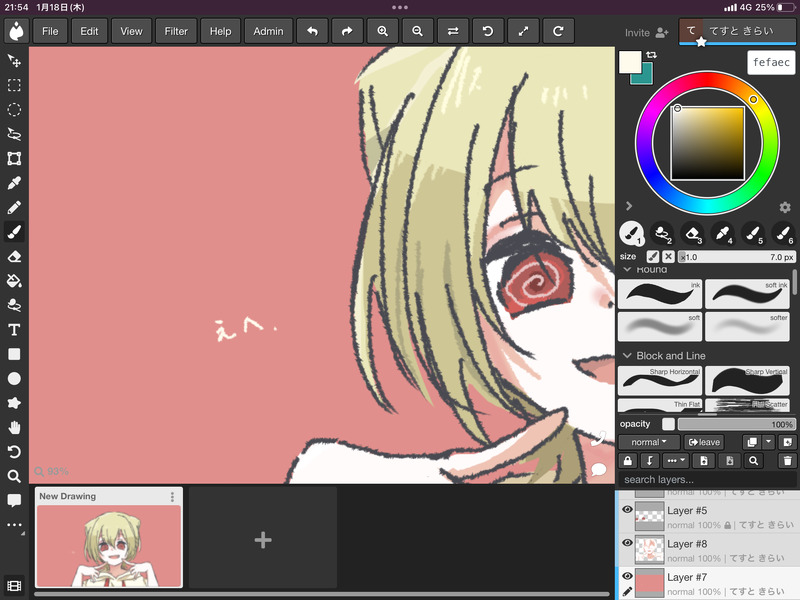Open the Magma logo home icon
This screenshot has width=800, height=600.
(16, 31)
